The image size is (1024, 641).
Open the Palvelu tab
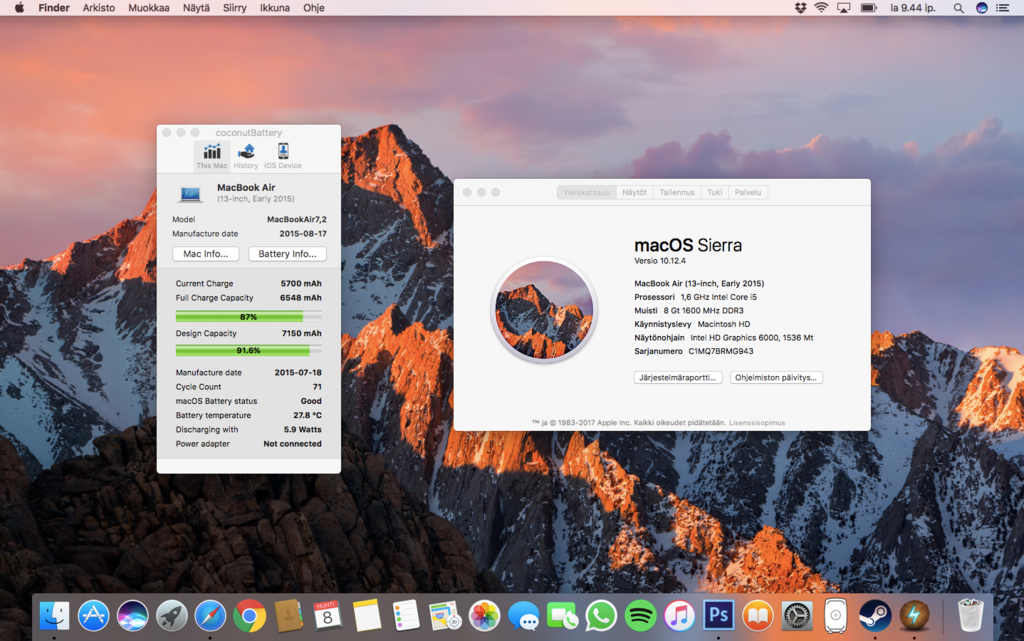(x=748, y=193)
